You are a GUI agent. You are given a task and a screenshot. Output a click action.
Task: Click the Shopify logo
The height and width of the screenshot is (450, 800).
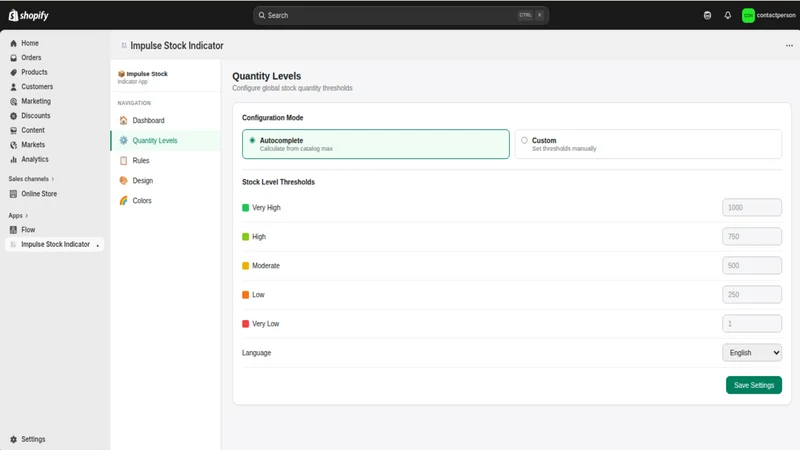pyautogui.click(x=29, y=15)
